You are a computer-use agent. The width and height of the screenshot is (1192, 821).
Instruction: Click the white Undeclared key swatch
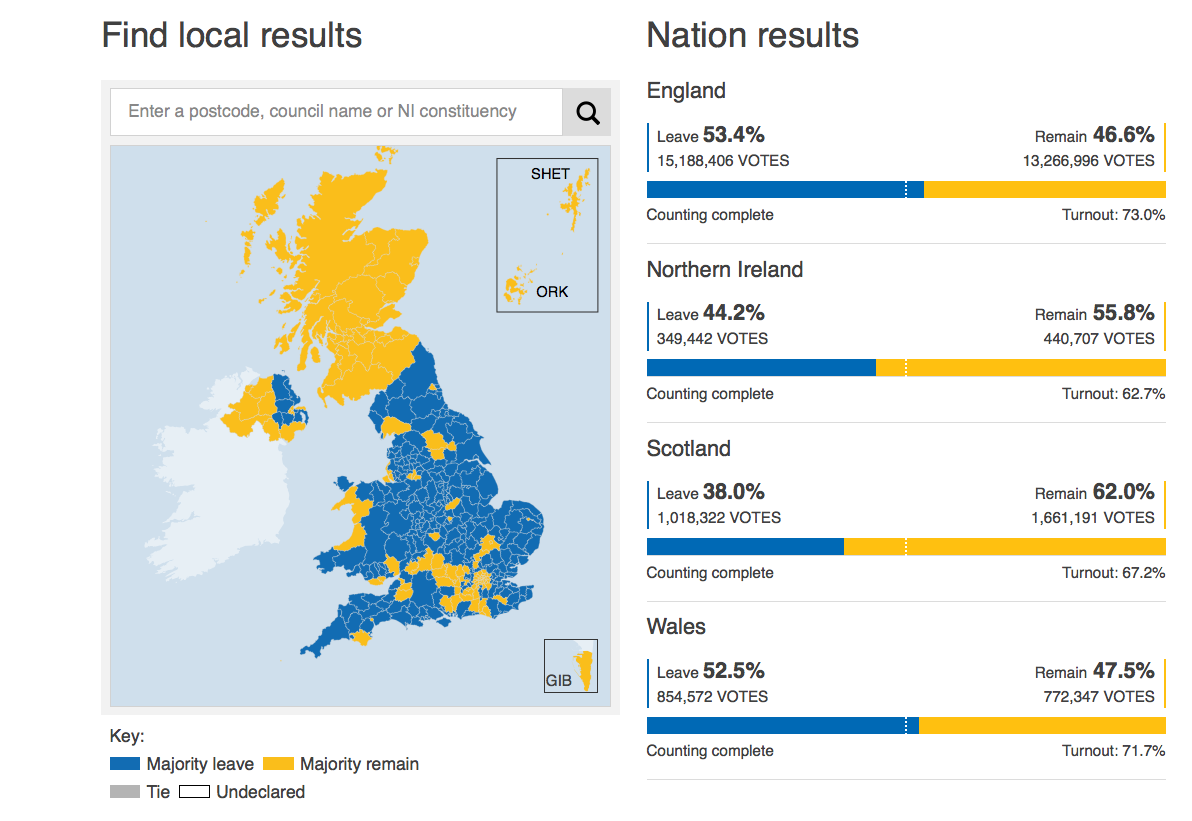coord(194,792)
